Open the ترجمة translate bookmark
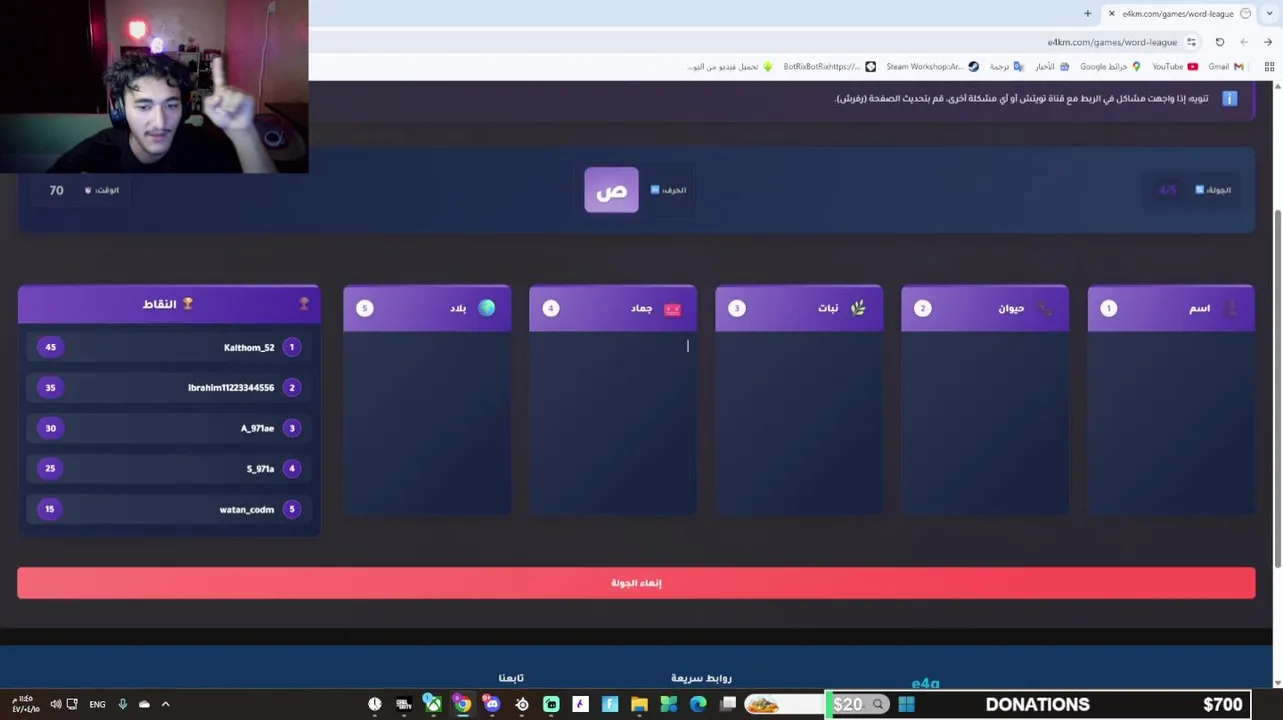The image size is (1283, 720). click(x=1006, y=67)
